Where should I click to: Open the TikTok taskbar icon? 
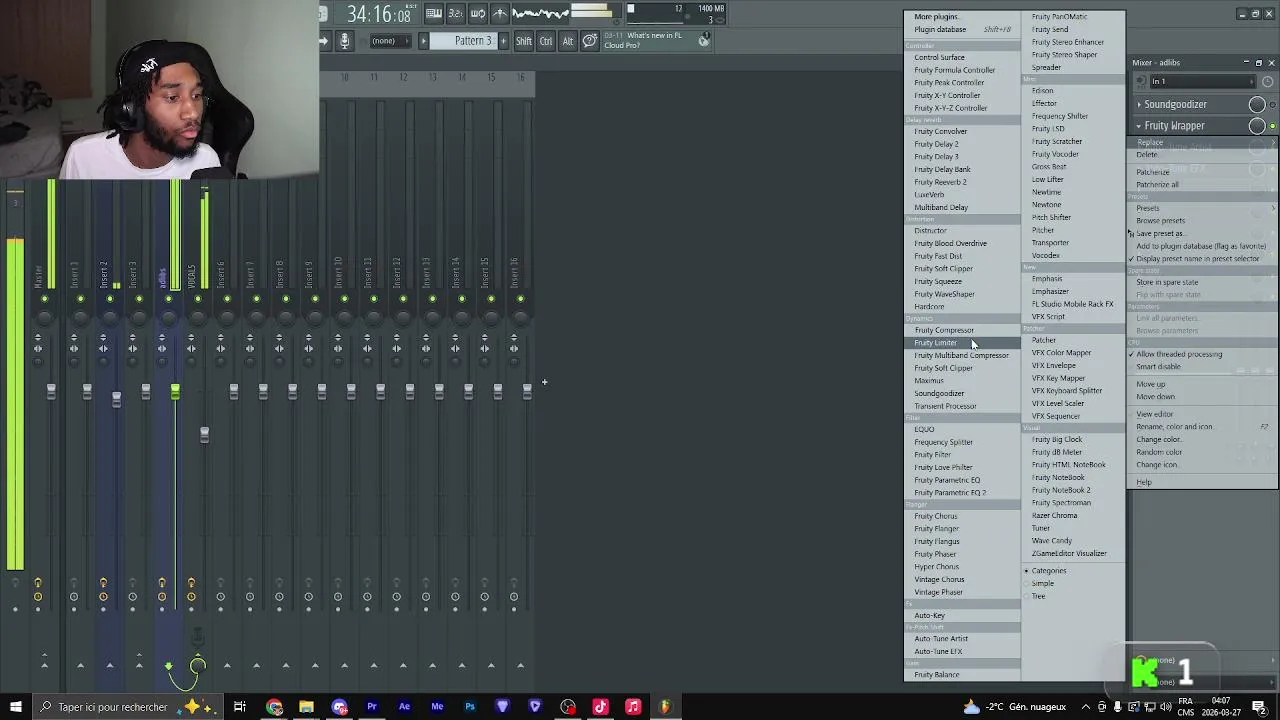[x=600, y=707]
